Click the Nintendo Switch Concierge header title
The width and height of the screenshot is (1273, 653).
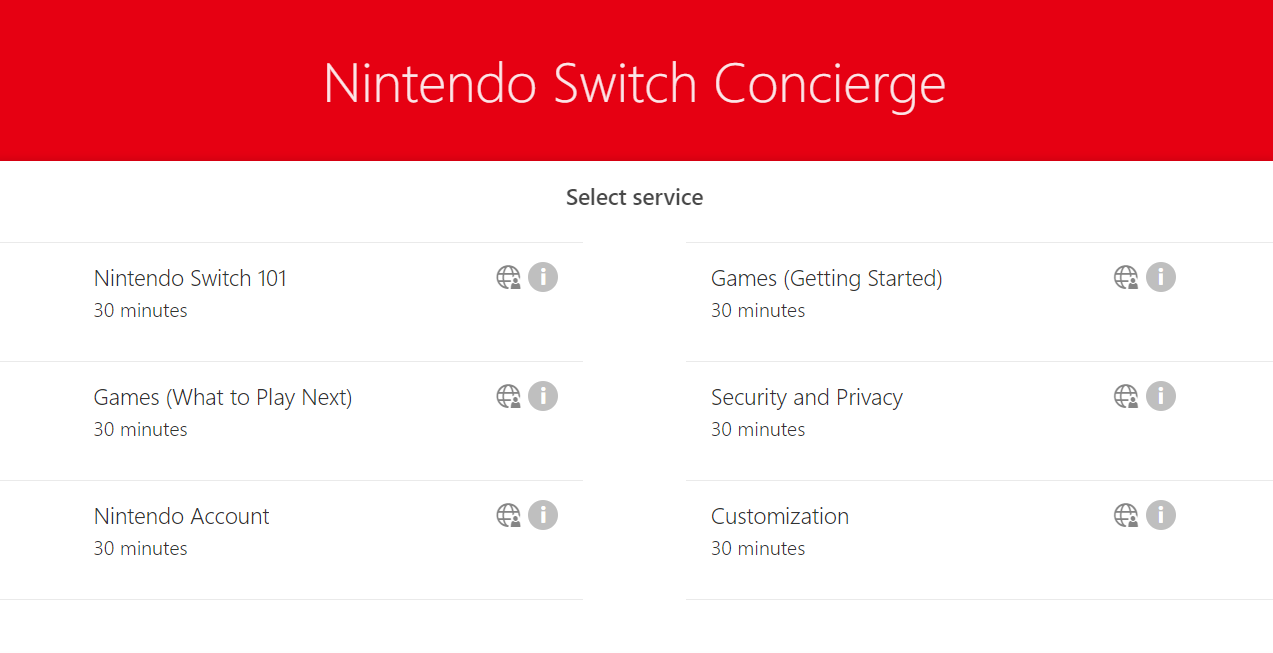click(634, 82)
